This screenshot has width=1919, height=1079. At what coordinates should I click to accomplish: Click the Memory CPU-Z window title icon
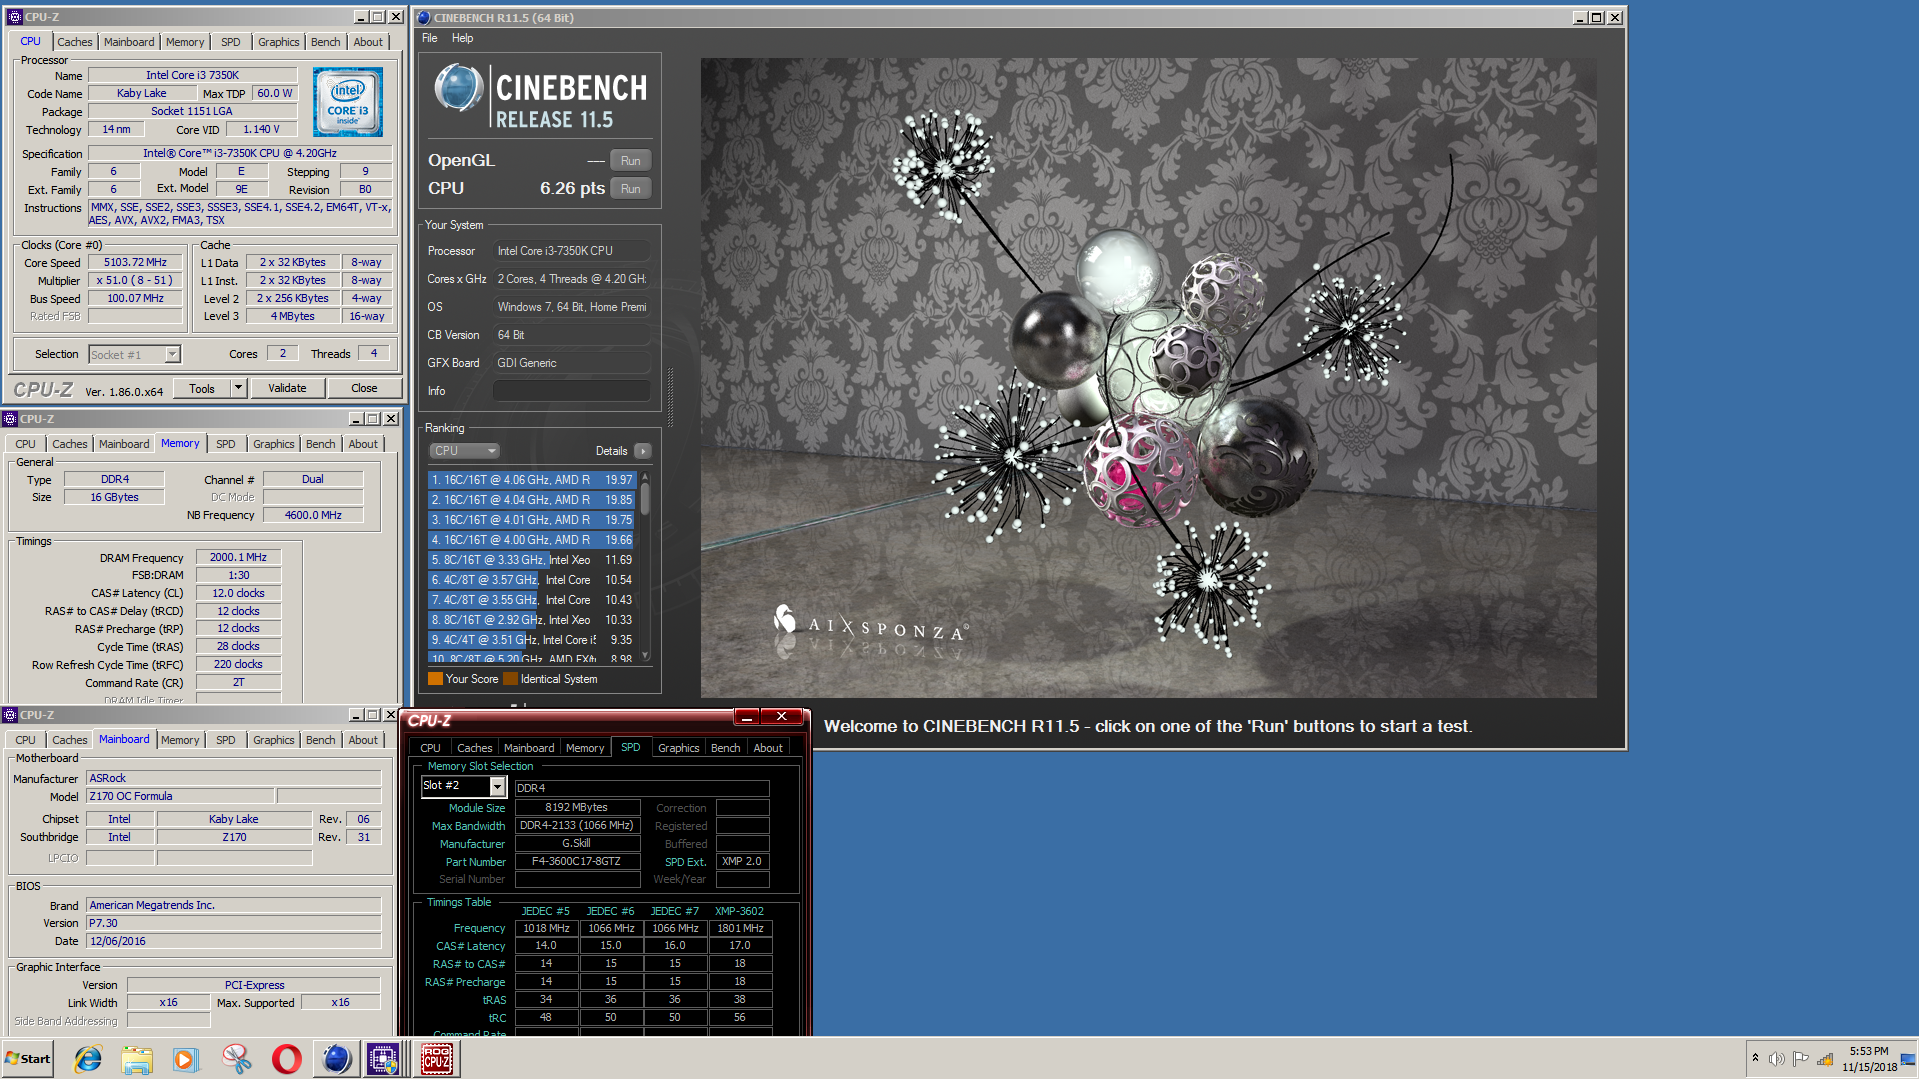pos(10,419)
